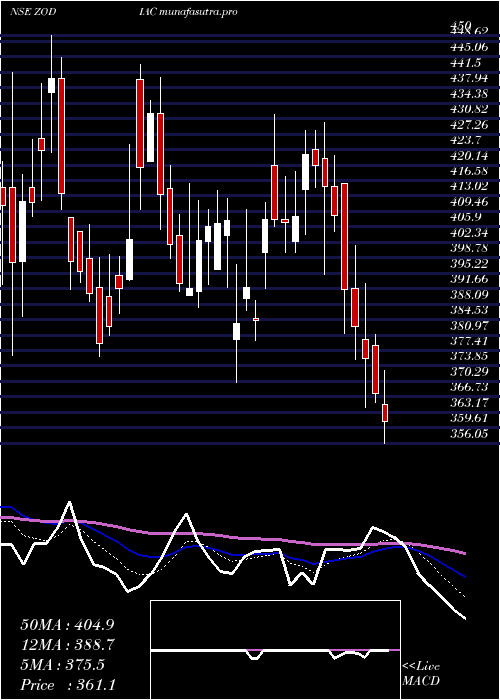
Task: Click the 5MA : 375.5 readout
Action: [x=62, y=665]
